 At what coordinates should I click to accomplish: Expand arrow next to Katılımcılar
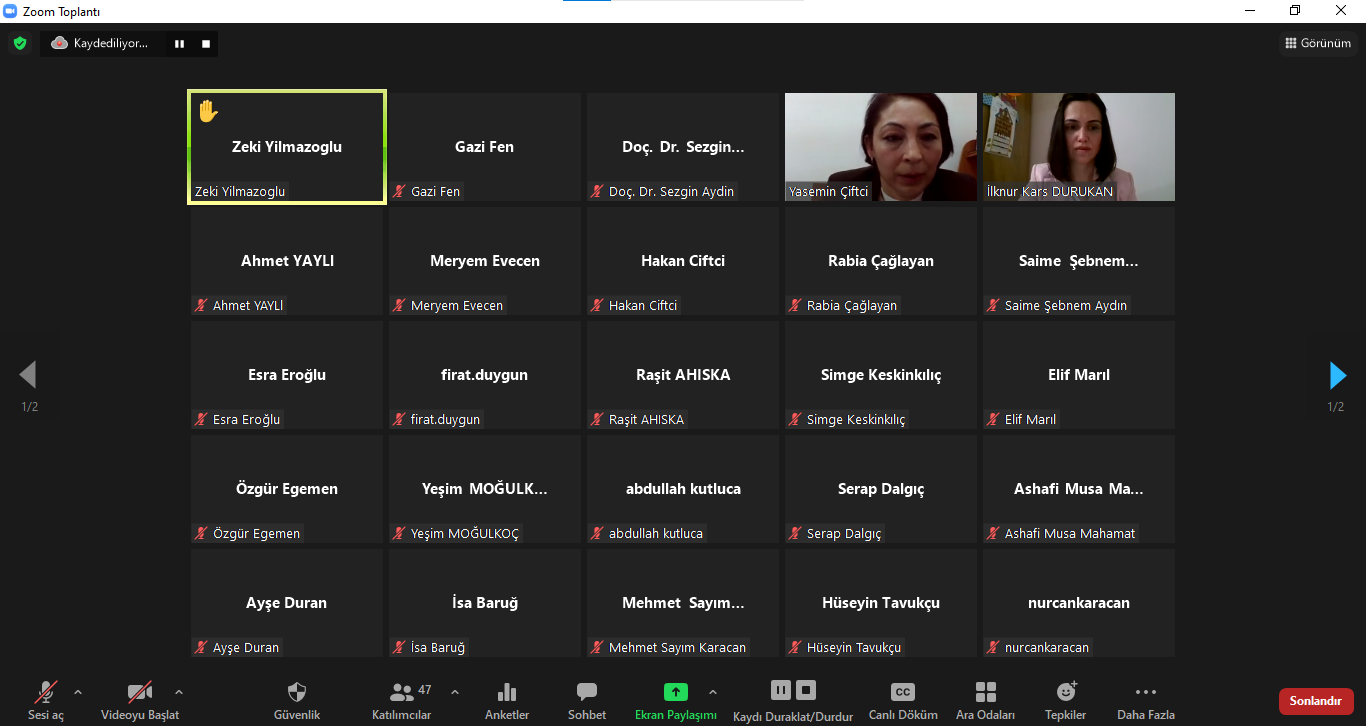click(x=455, y=692)
